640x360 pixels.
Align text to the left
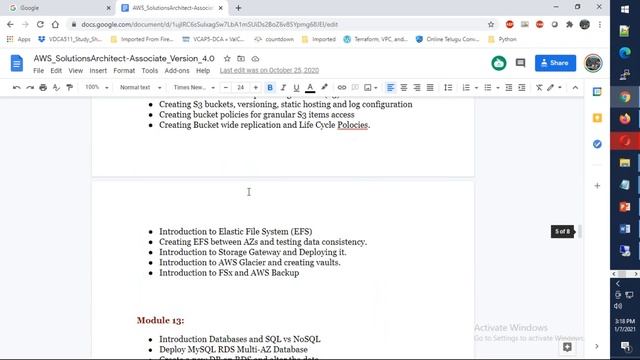click(x=391, y=87)
